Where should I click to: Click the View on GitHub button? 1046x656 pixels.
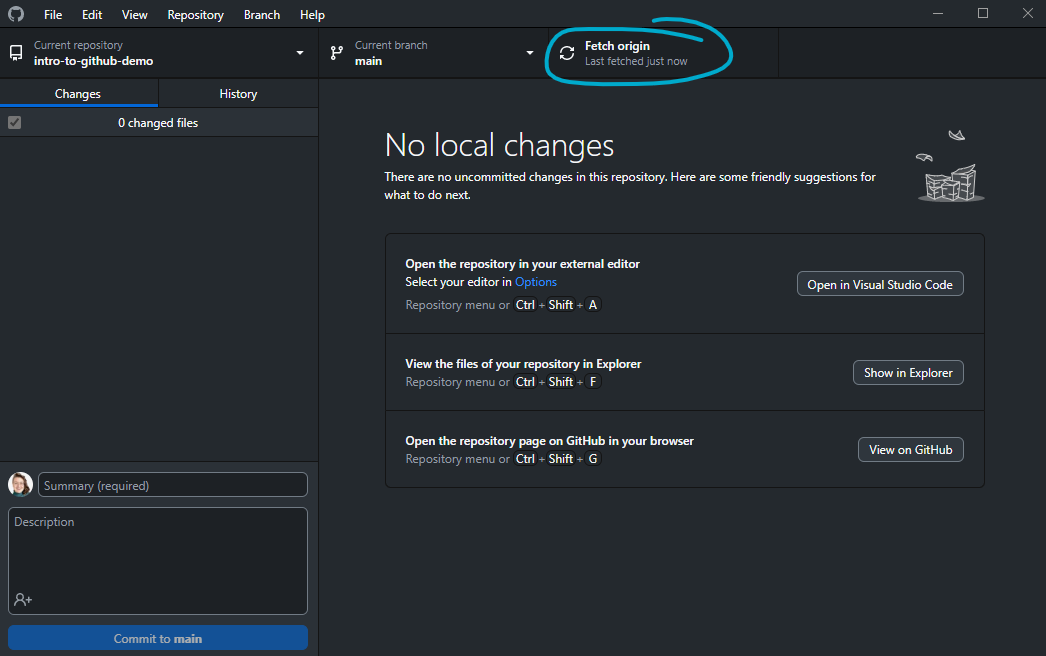(910, 450)
